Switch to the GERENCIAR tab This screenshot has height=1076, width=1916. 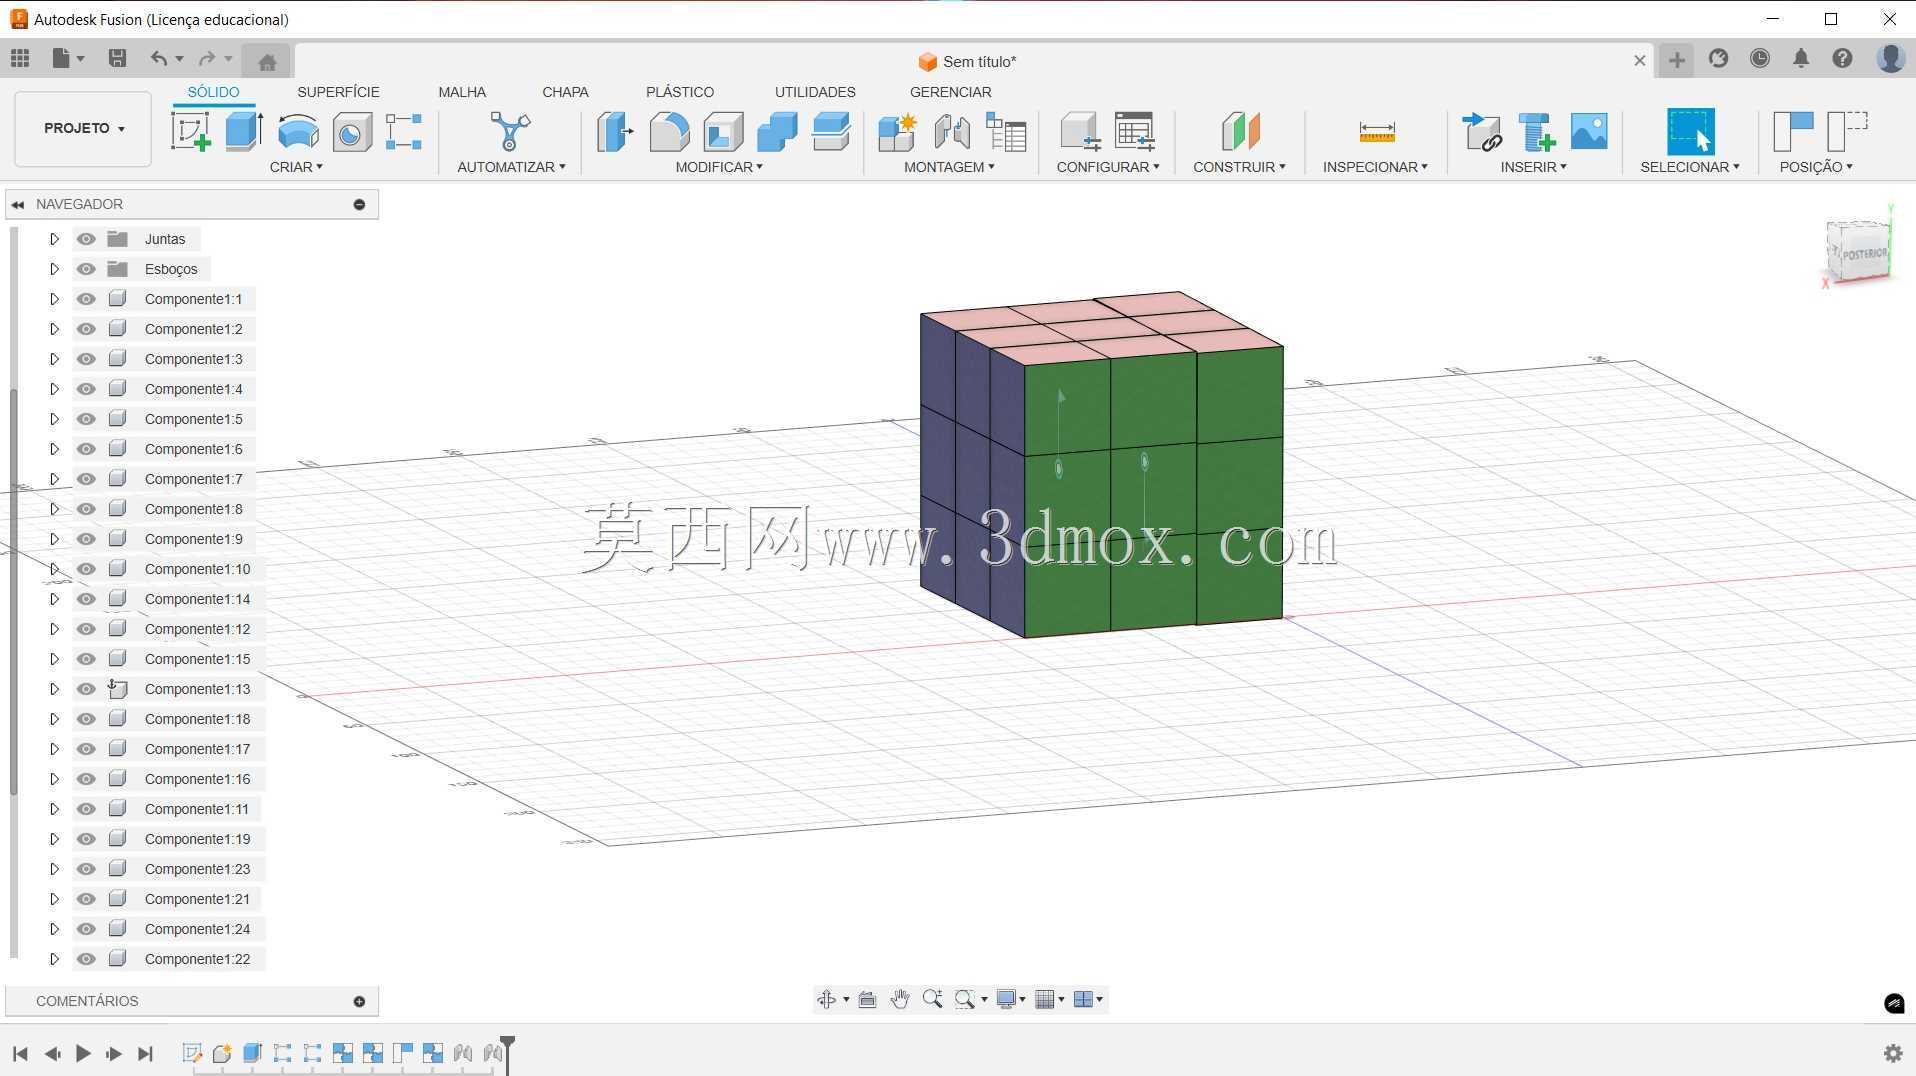[x=950, y=92]
